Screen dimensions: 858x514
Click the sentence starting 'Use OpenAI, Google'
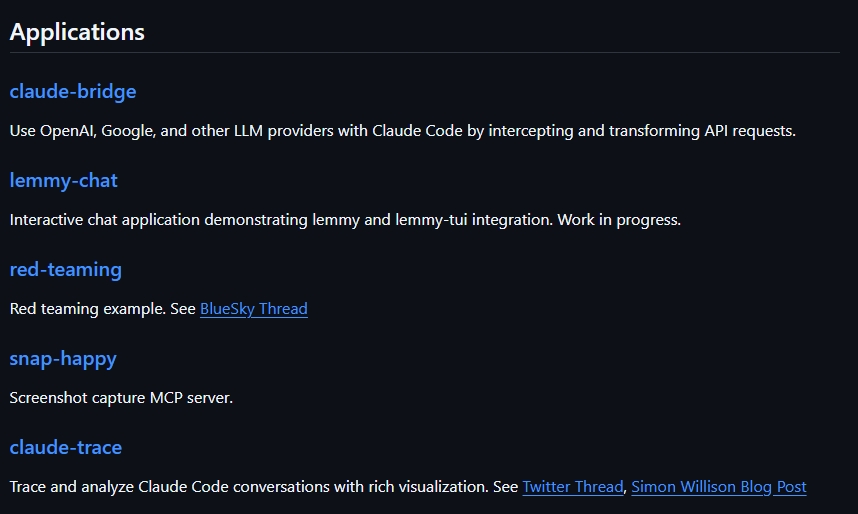point(403,131)
